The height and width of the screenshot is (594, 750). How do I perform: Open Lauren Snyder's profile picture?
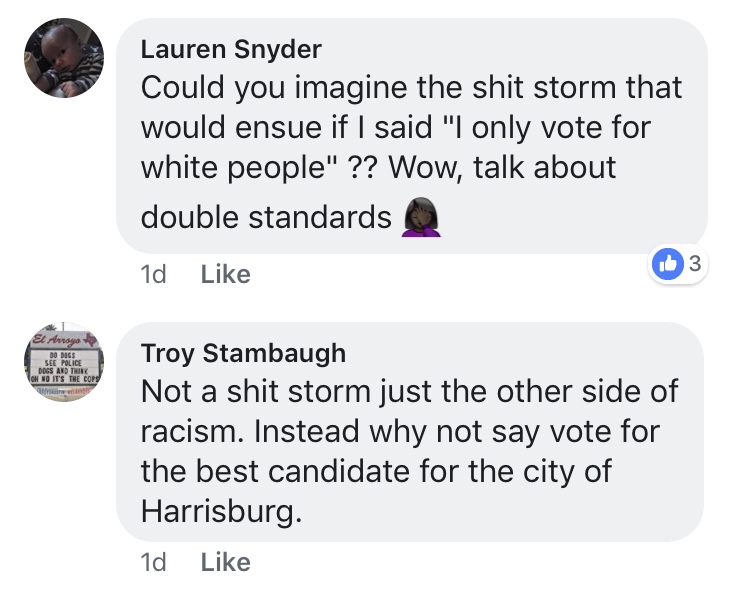tap(64, 58)
